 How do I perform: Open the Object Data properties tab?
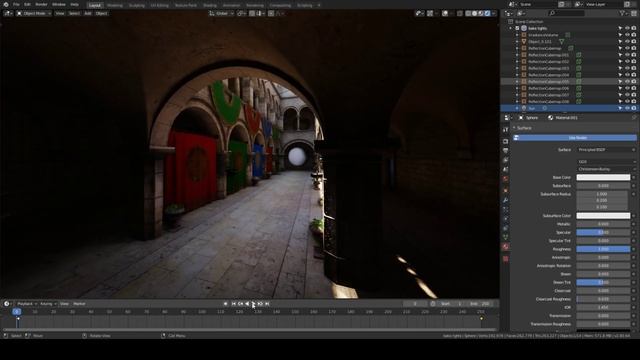click(506, 238)
